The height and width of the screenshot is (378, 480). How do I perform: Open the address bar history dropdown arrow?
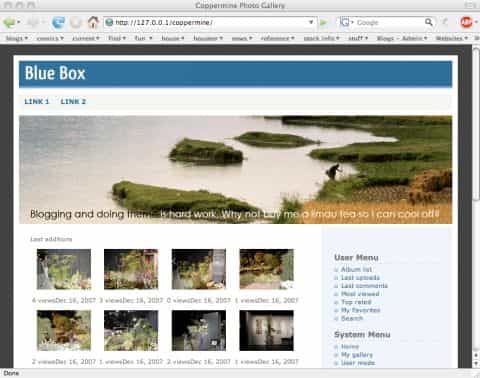(x=311, y=22)
